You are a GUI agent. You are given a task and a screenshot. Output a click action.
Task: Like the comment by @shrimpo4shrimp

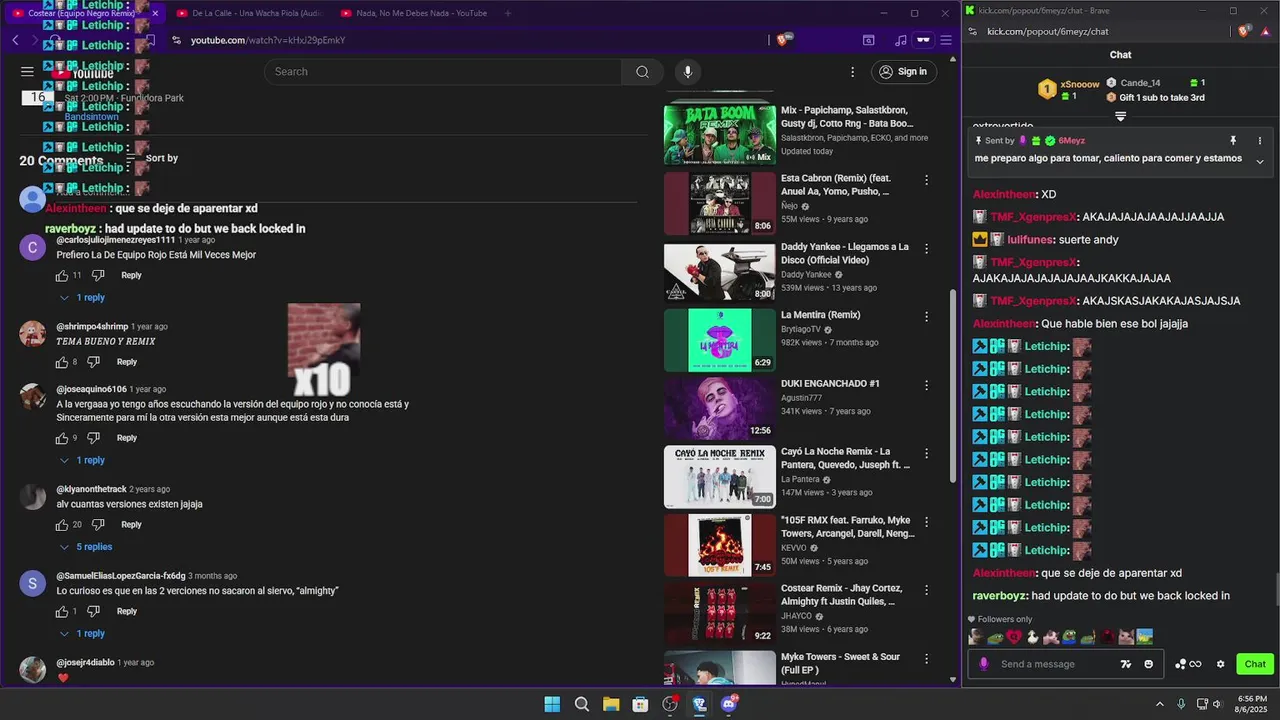[62, 362]
